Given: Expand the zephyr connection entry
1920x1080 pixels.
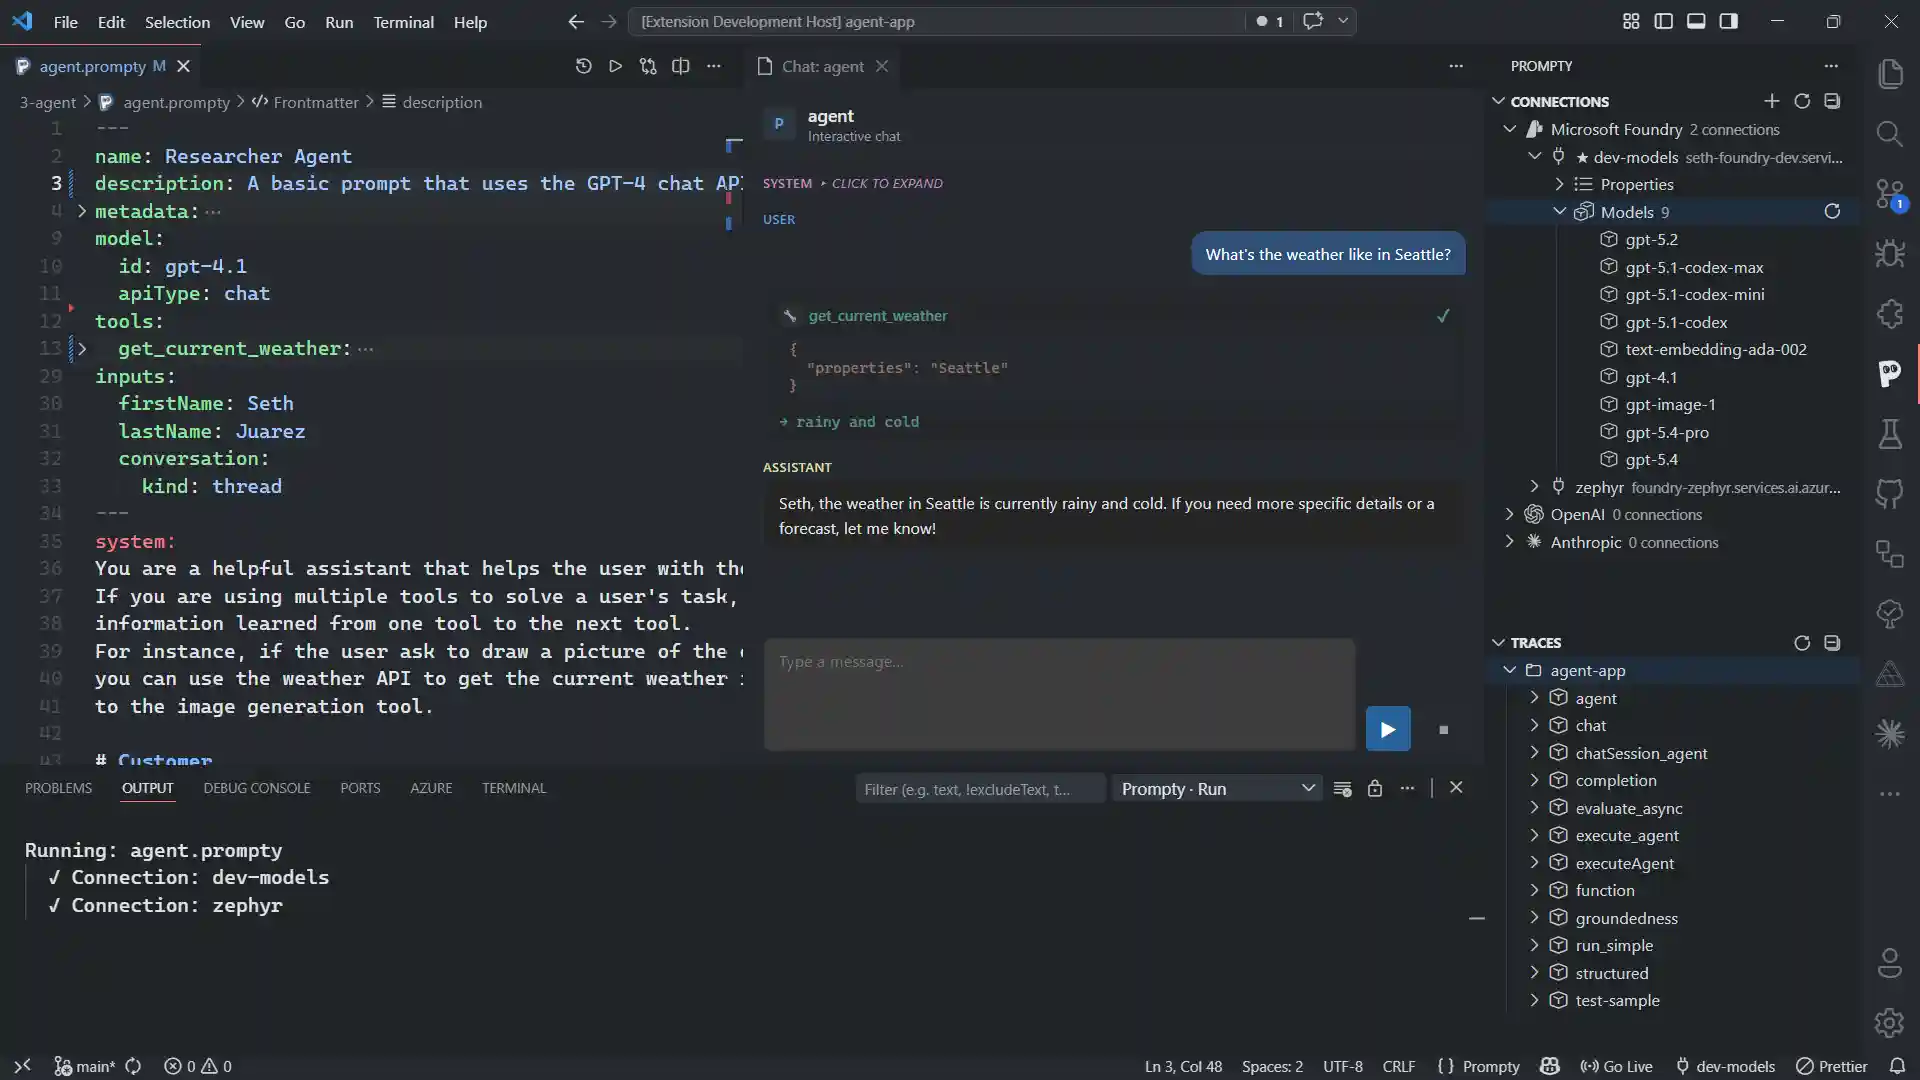Looking at the screenshot, I should 1534,487.
